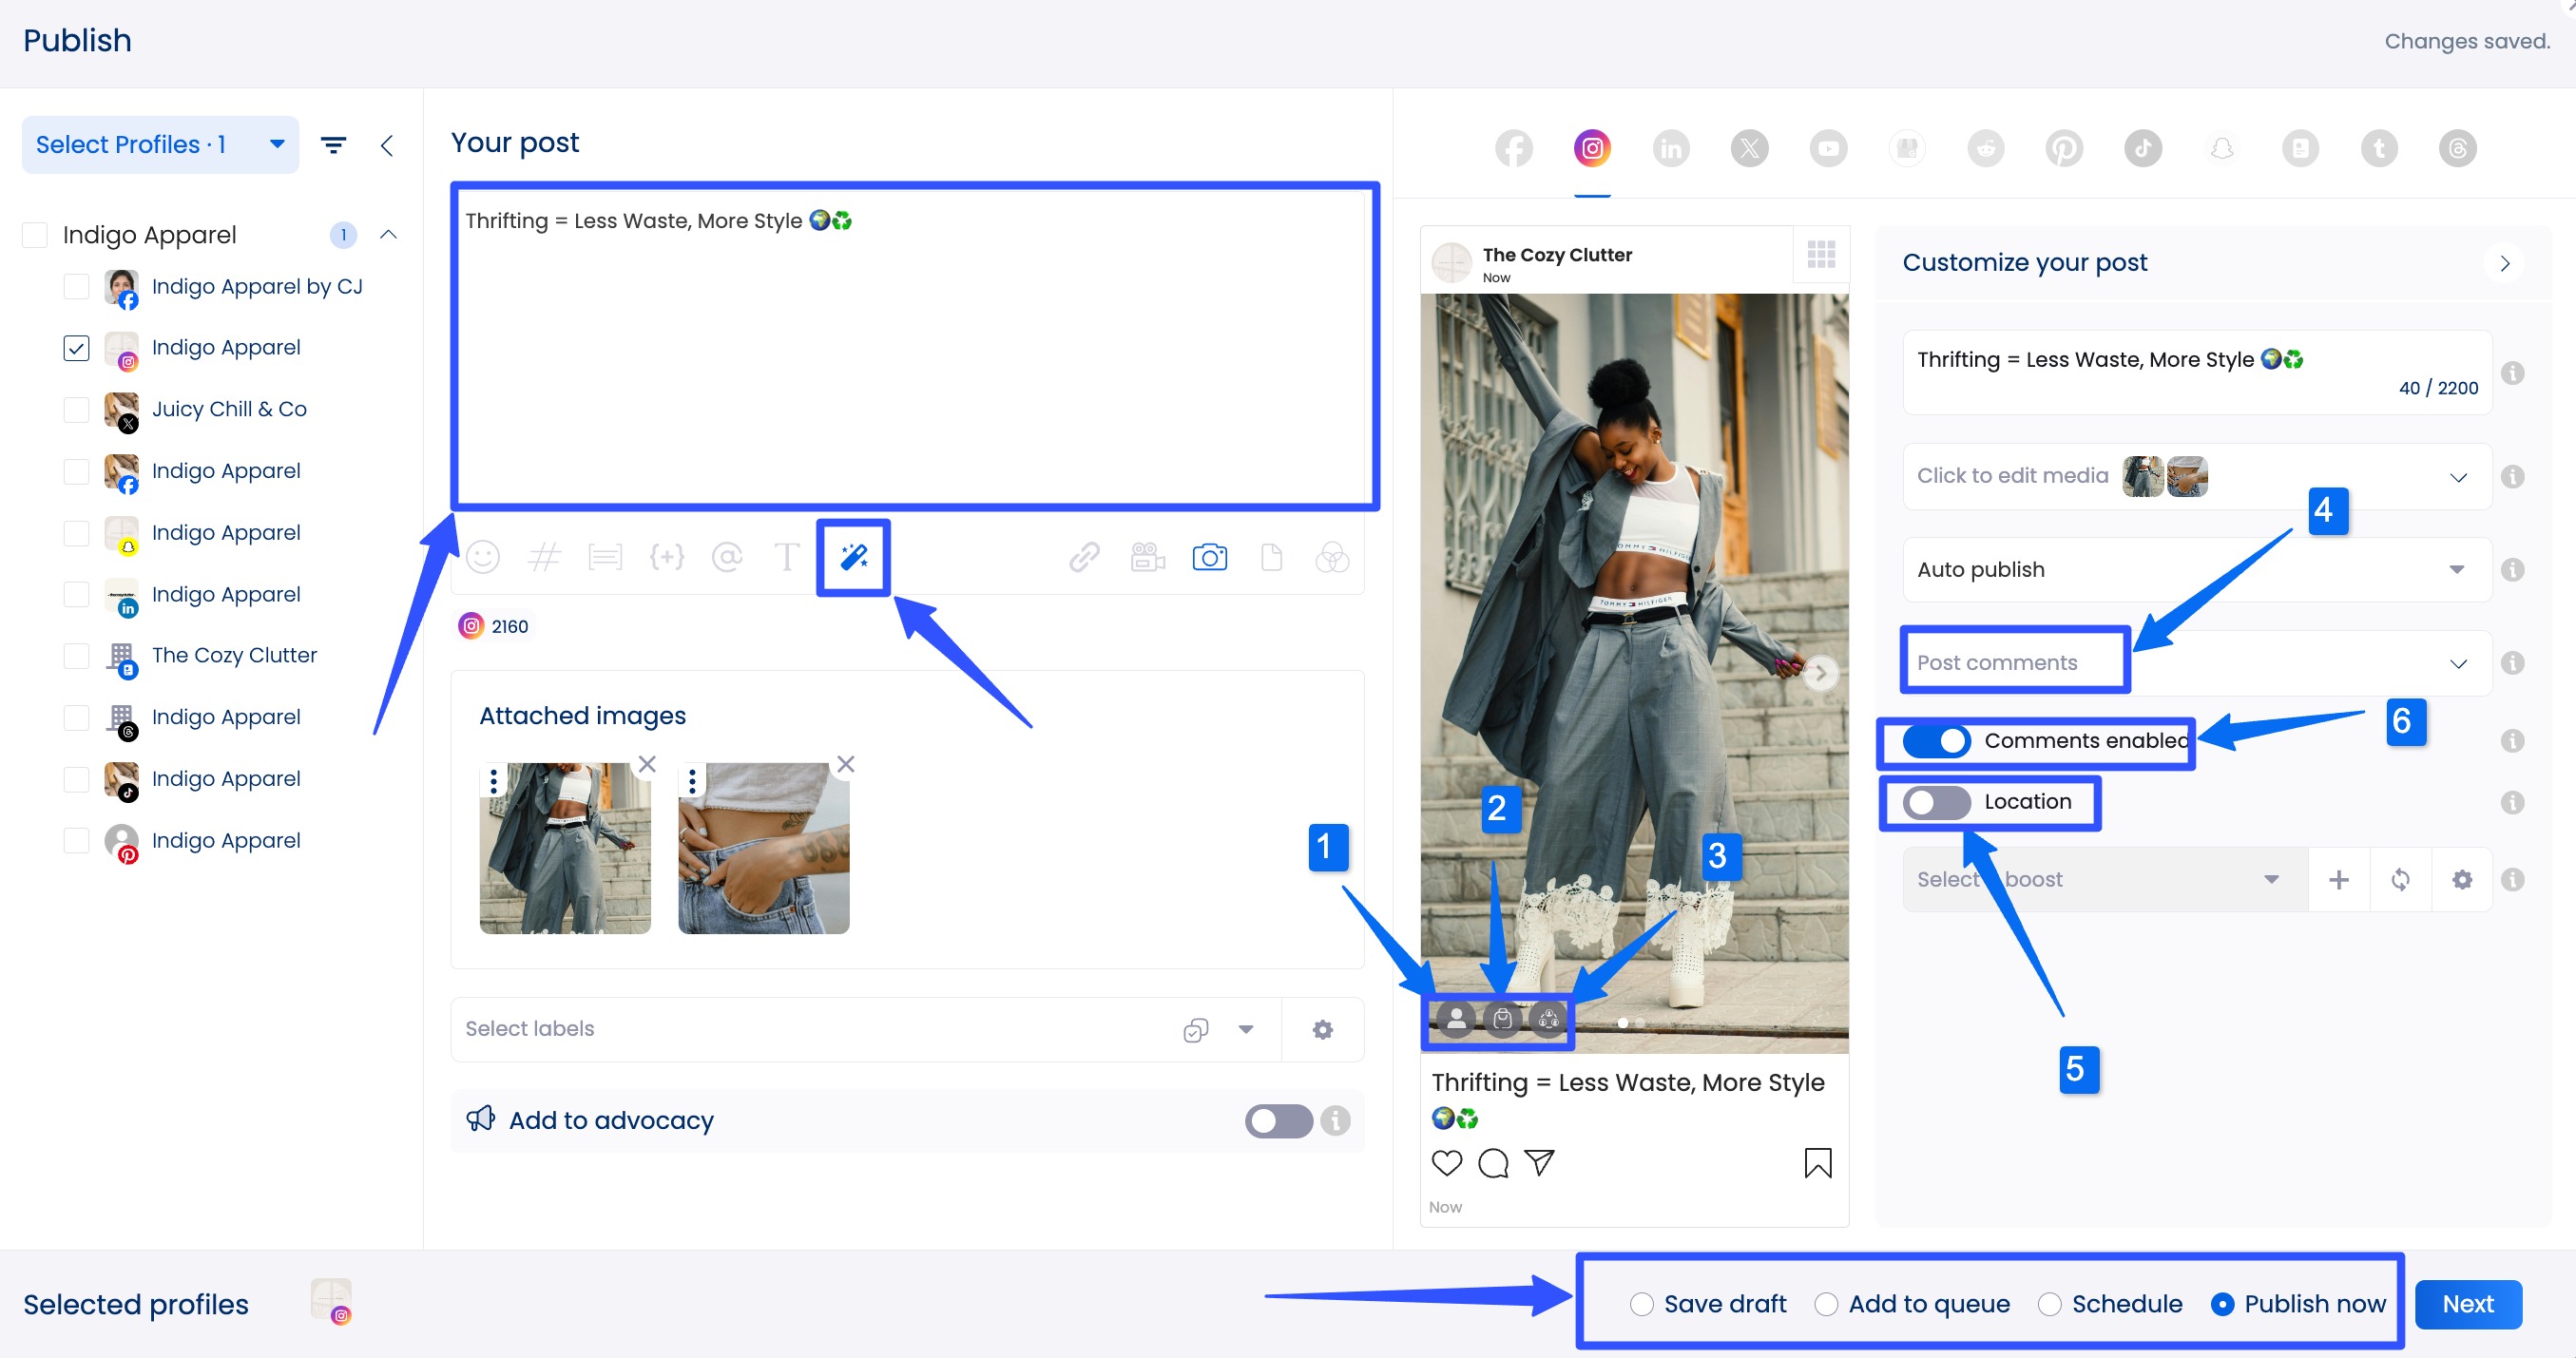Select the TikTok network icon

click(2142, 147)
